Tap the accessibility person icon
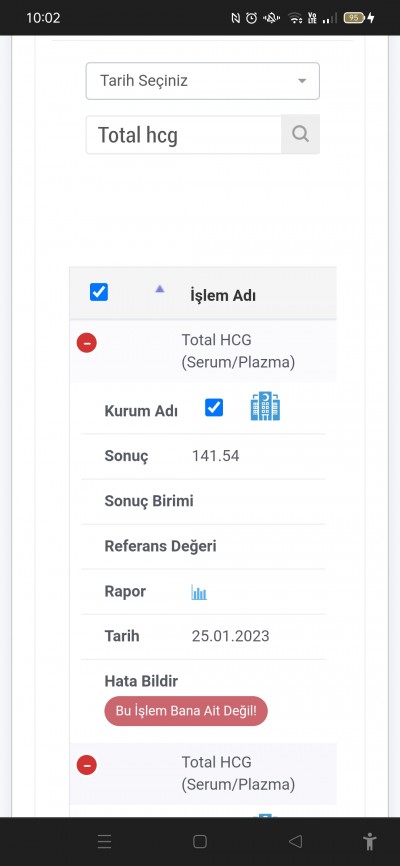Viewport: 400px width, 866px height. 369,842
